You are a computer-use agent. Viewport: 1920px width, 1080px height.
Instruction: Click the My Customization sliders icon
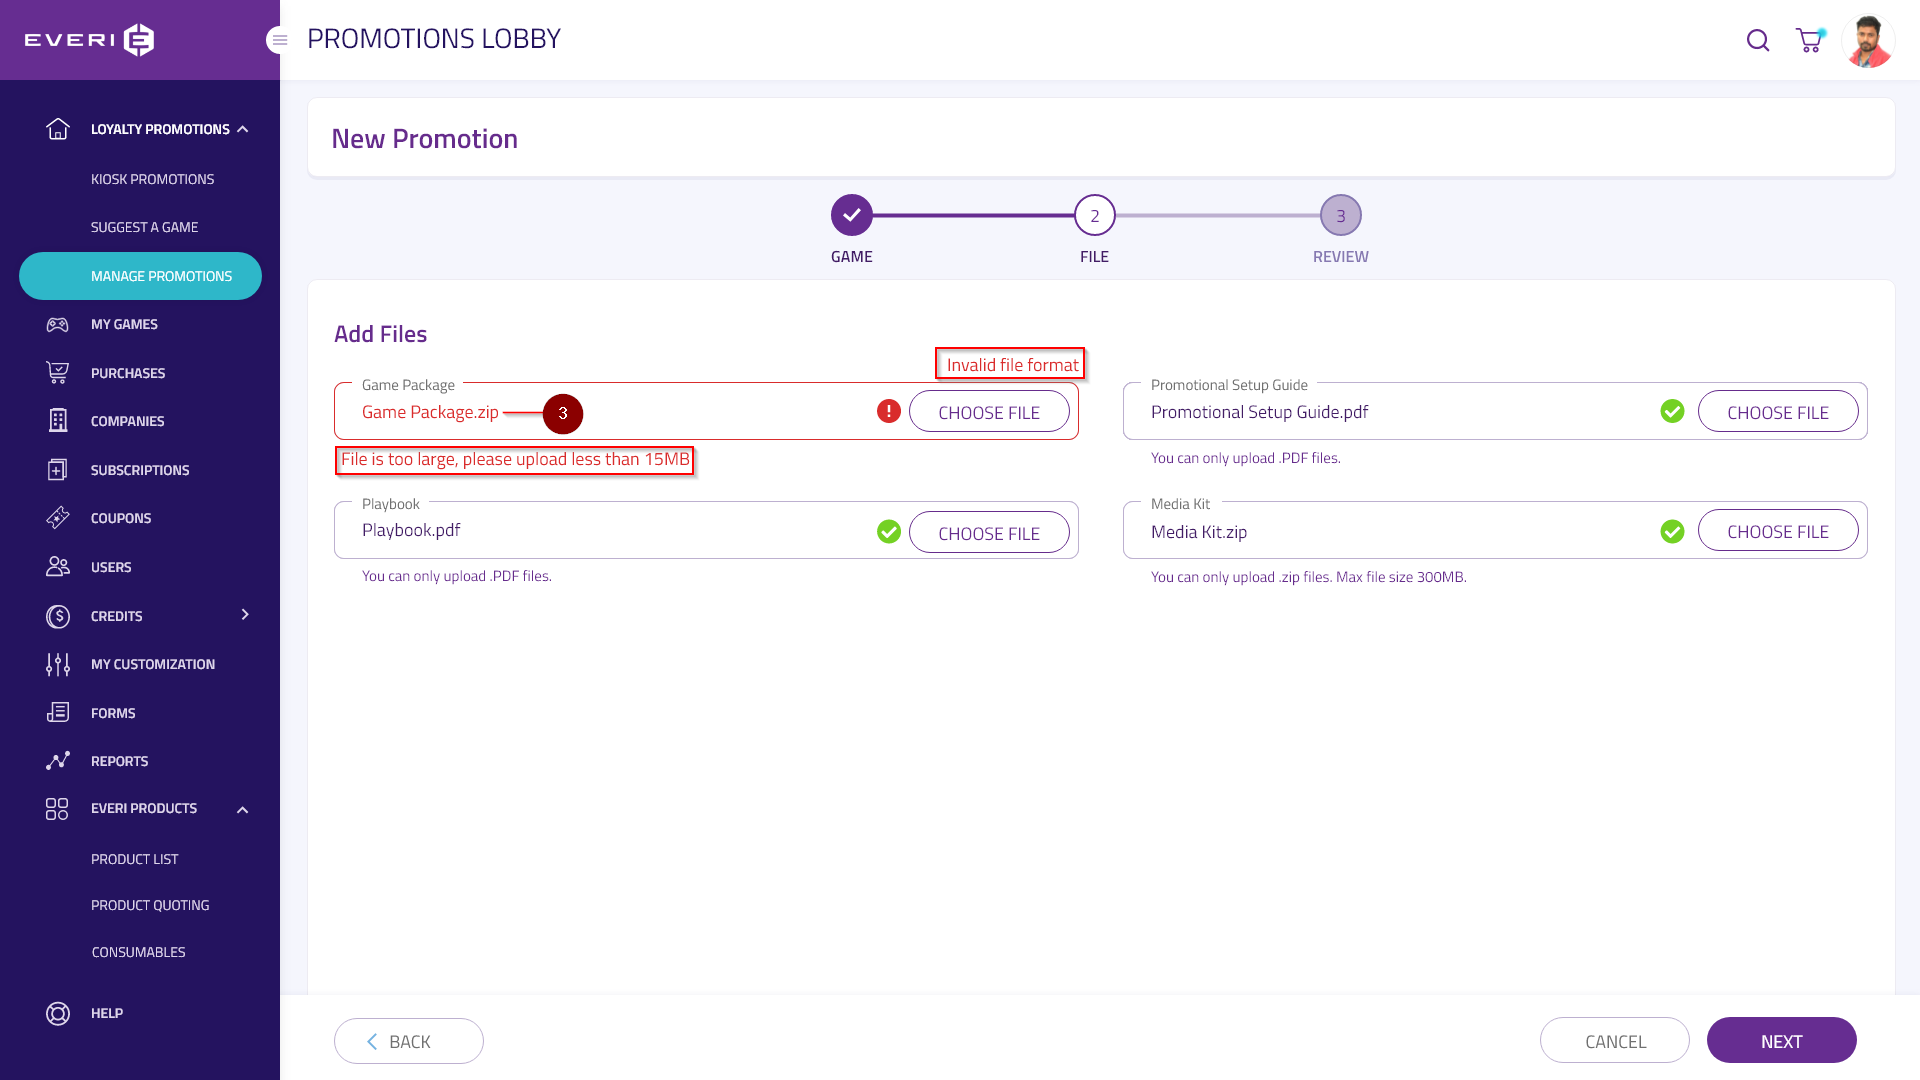(58, 664)
